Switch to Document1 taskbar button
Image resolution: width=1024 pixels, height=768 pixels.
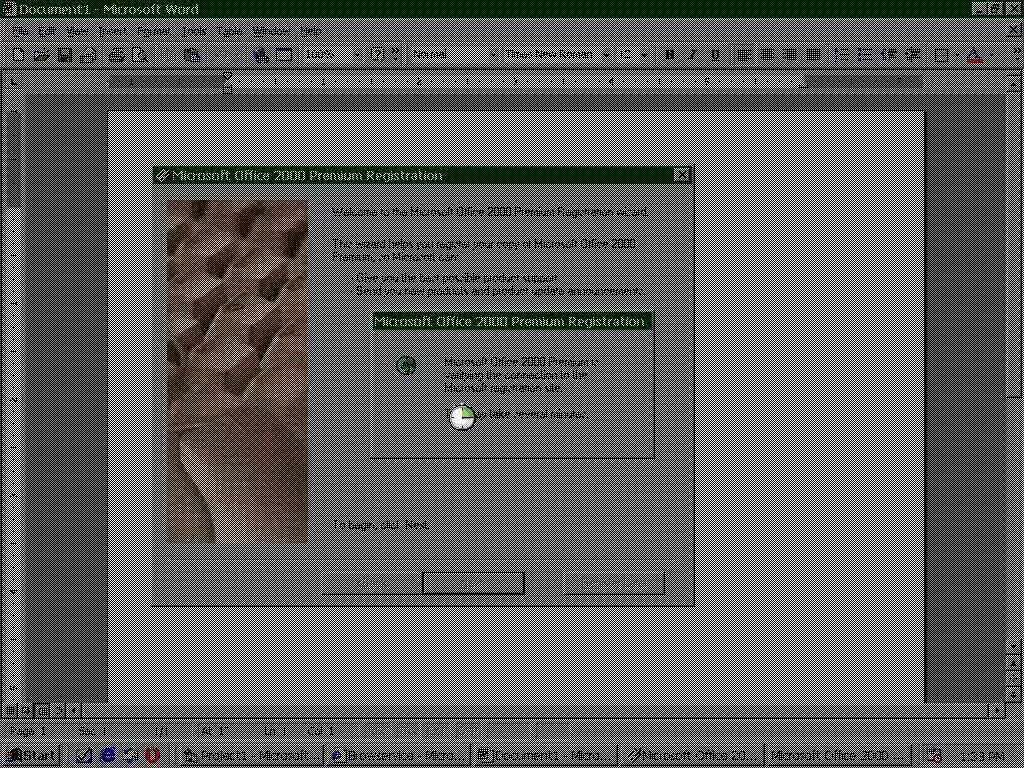click(545, 756)
